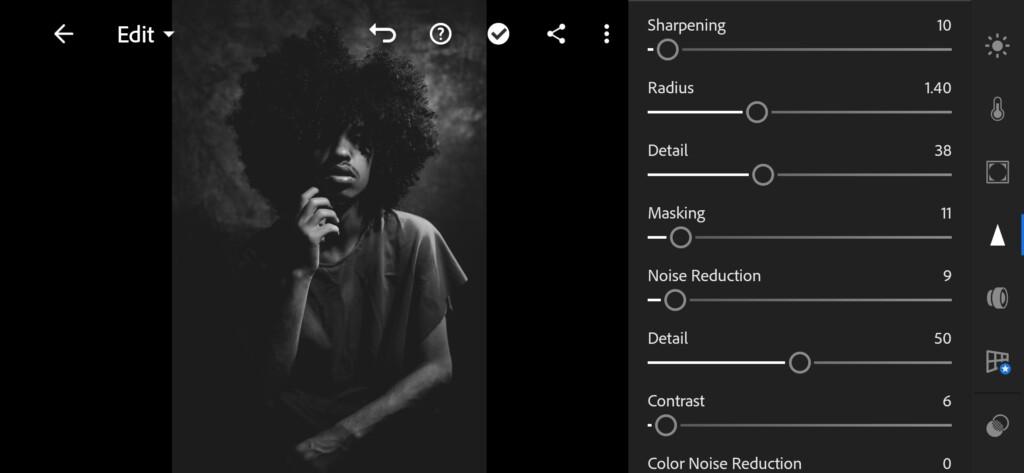Click the Color Noise Reduction label

724,464
